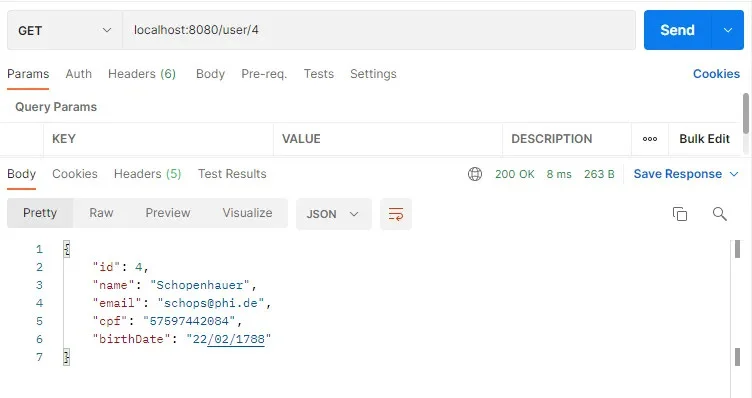Image resolution: width=752 pixels, height=398 pixels.
Task: Click the "Schopenhauer" name value
Action: point(200,285)
